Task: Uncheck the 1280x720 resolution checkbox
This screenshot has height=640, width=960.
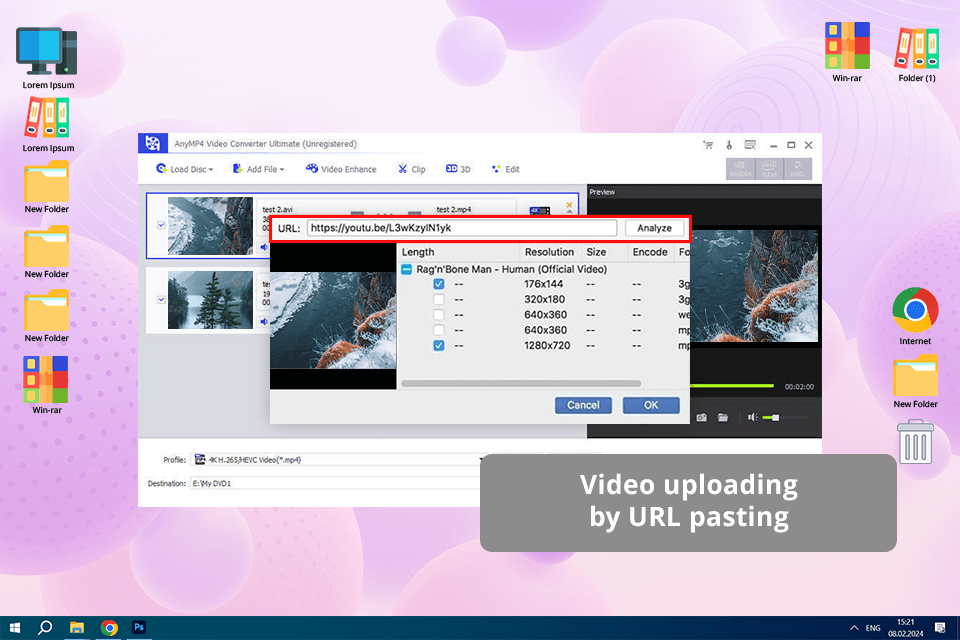Action: (439, 346)
